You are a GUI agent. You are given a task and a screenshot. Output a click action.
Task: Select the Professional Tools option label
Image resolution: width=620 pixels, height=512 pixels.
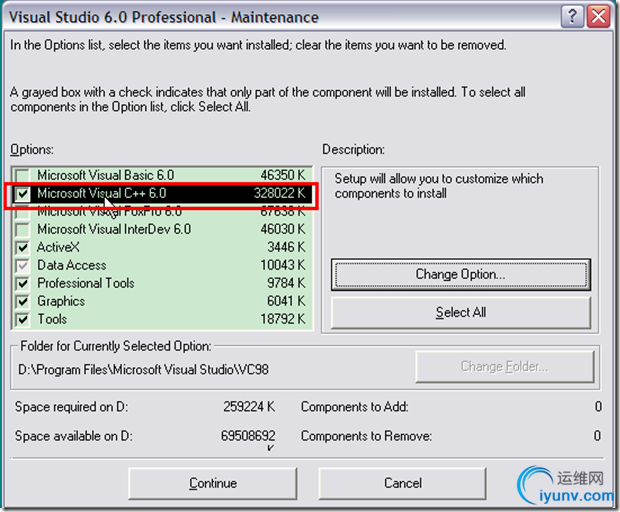coord(86,283)
